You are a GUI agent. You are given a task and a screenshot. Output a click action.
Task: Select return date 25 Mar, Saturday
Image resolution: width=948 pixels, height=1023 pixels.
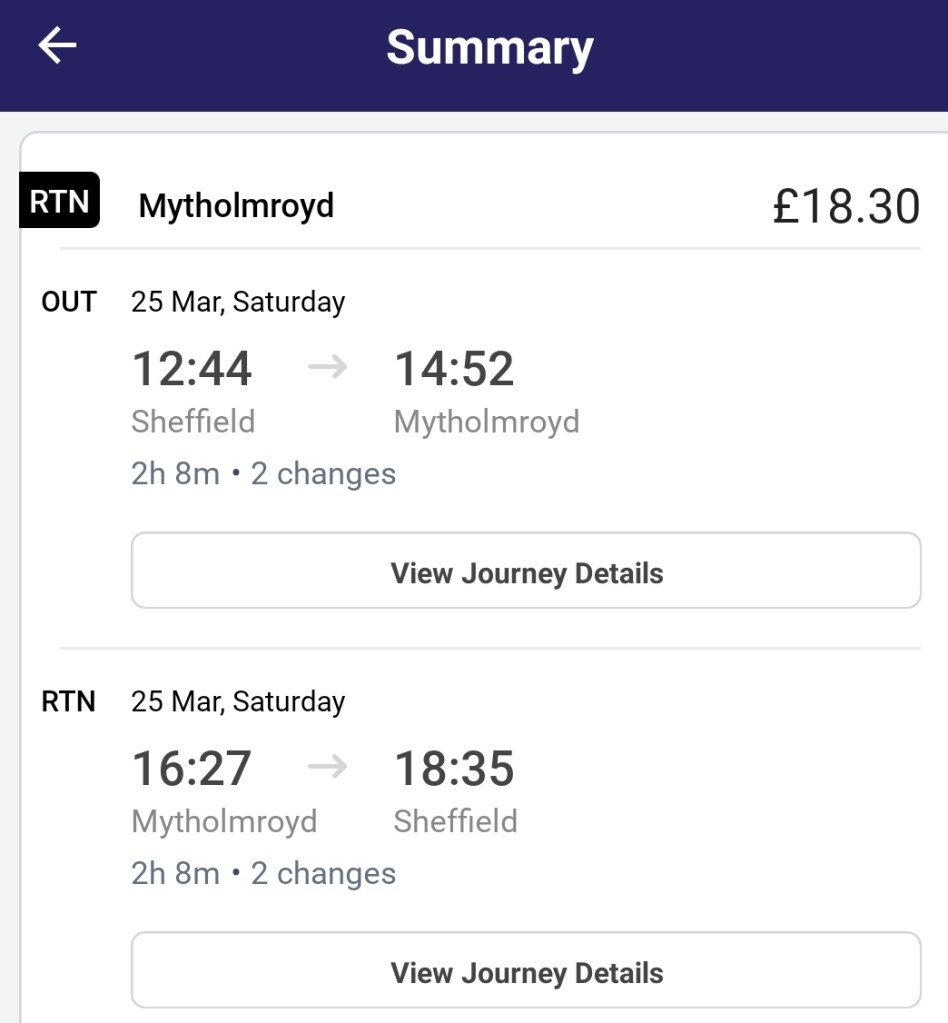pyautogui.click(x=238, y=702)
